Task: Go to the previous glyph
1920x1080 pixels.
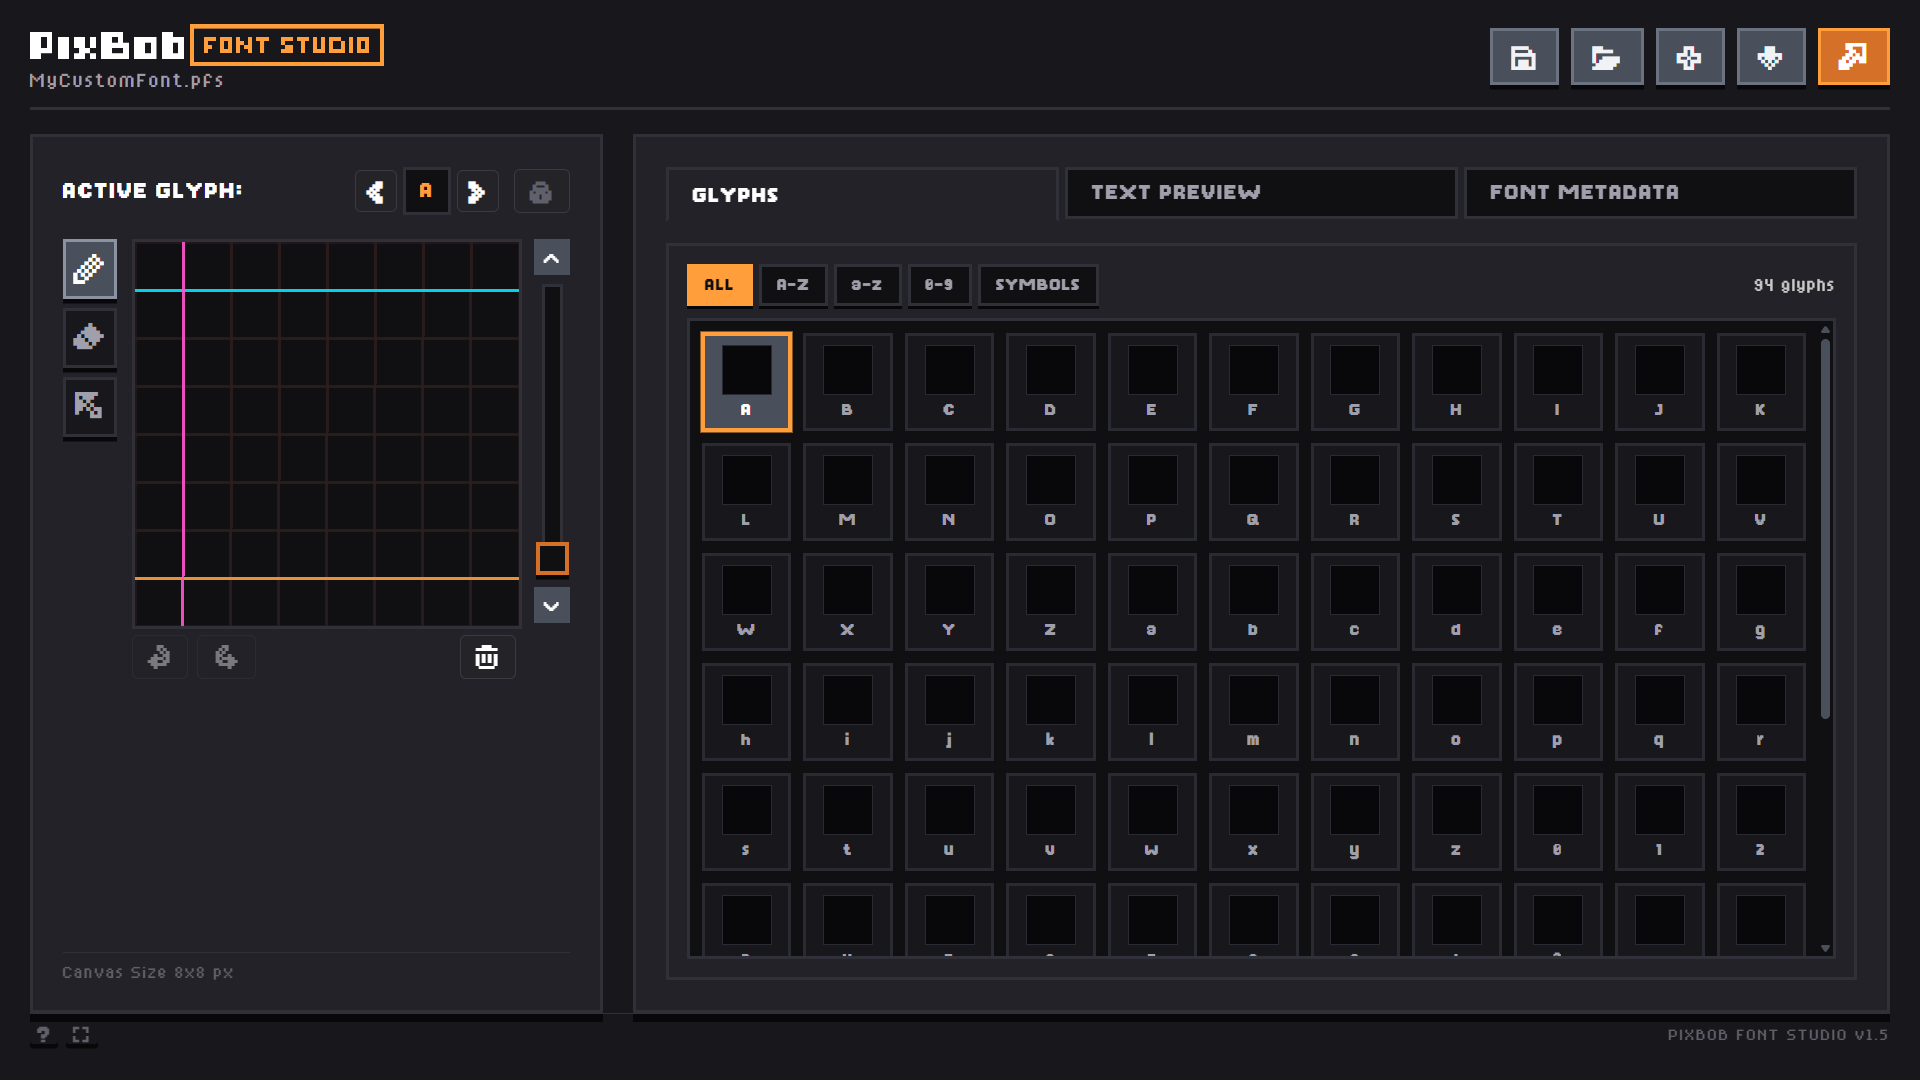Action: click(376, 191)
